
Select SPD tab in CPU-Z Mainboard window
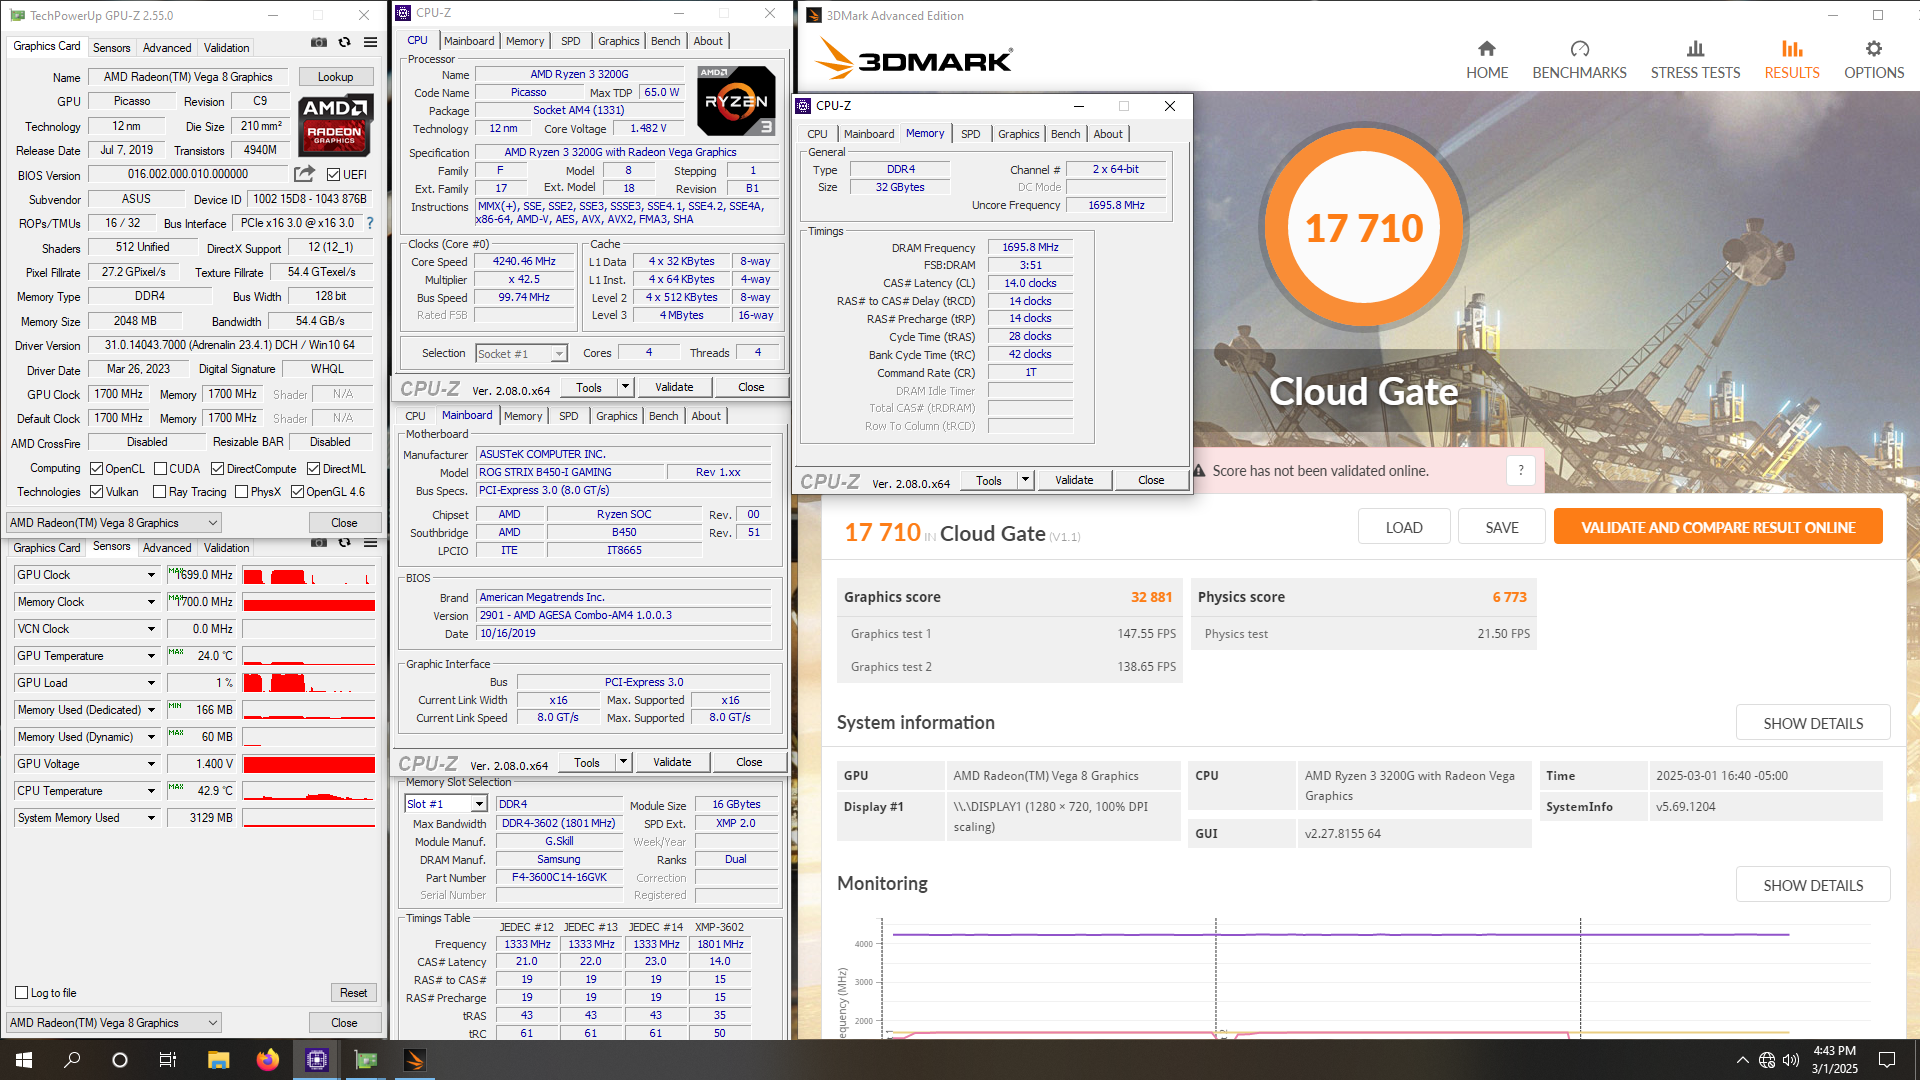pyautogui.click(x=568, y=416)
